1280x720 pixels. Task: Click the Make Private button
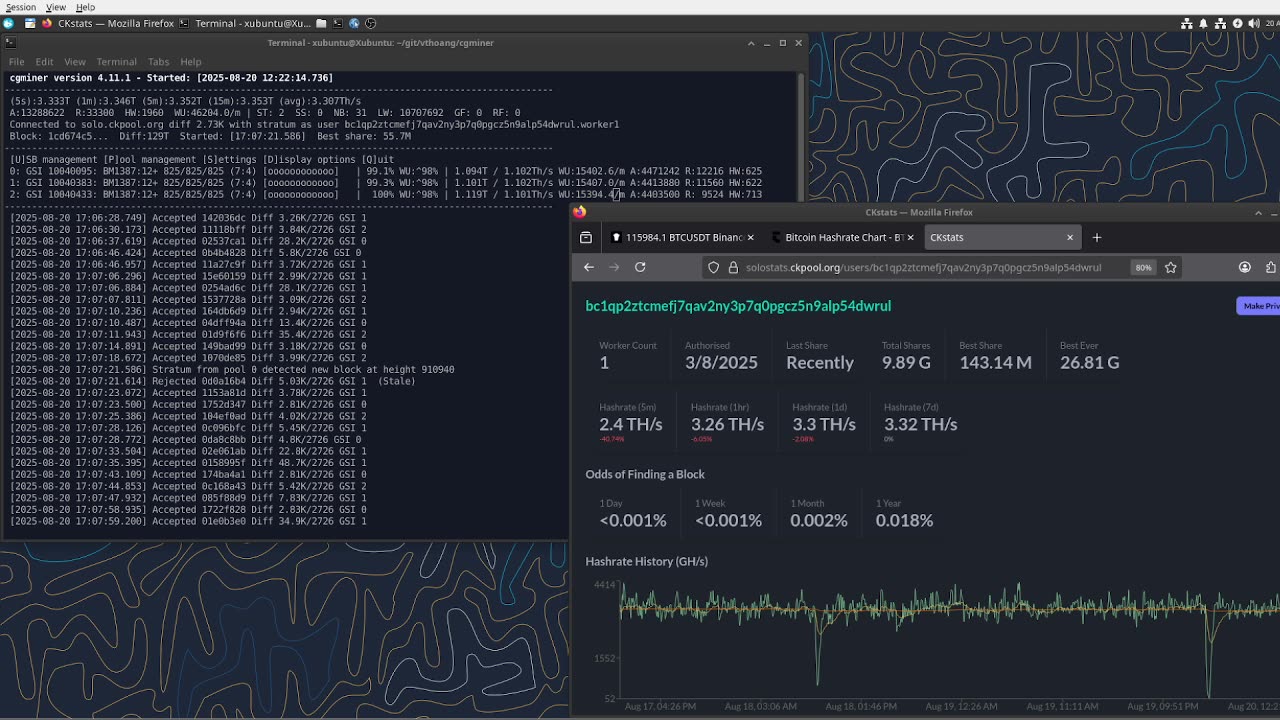[x=1259, y=306]
